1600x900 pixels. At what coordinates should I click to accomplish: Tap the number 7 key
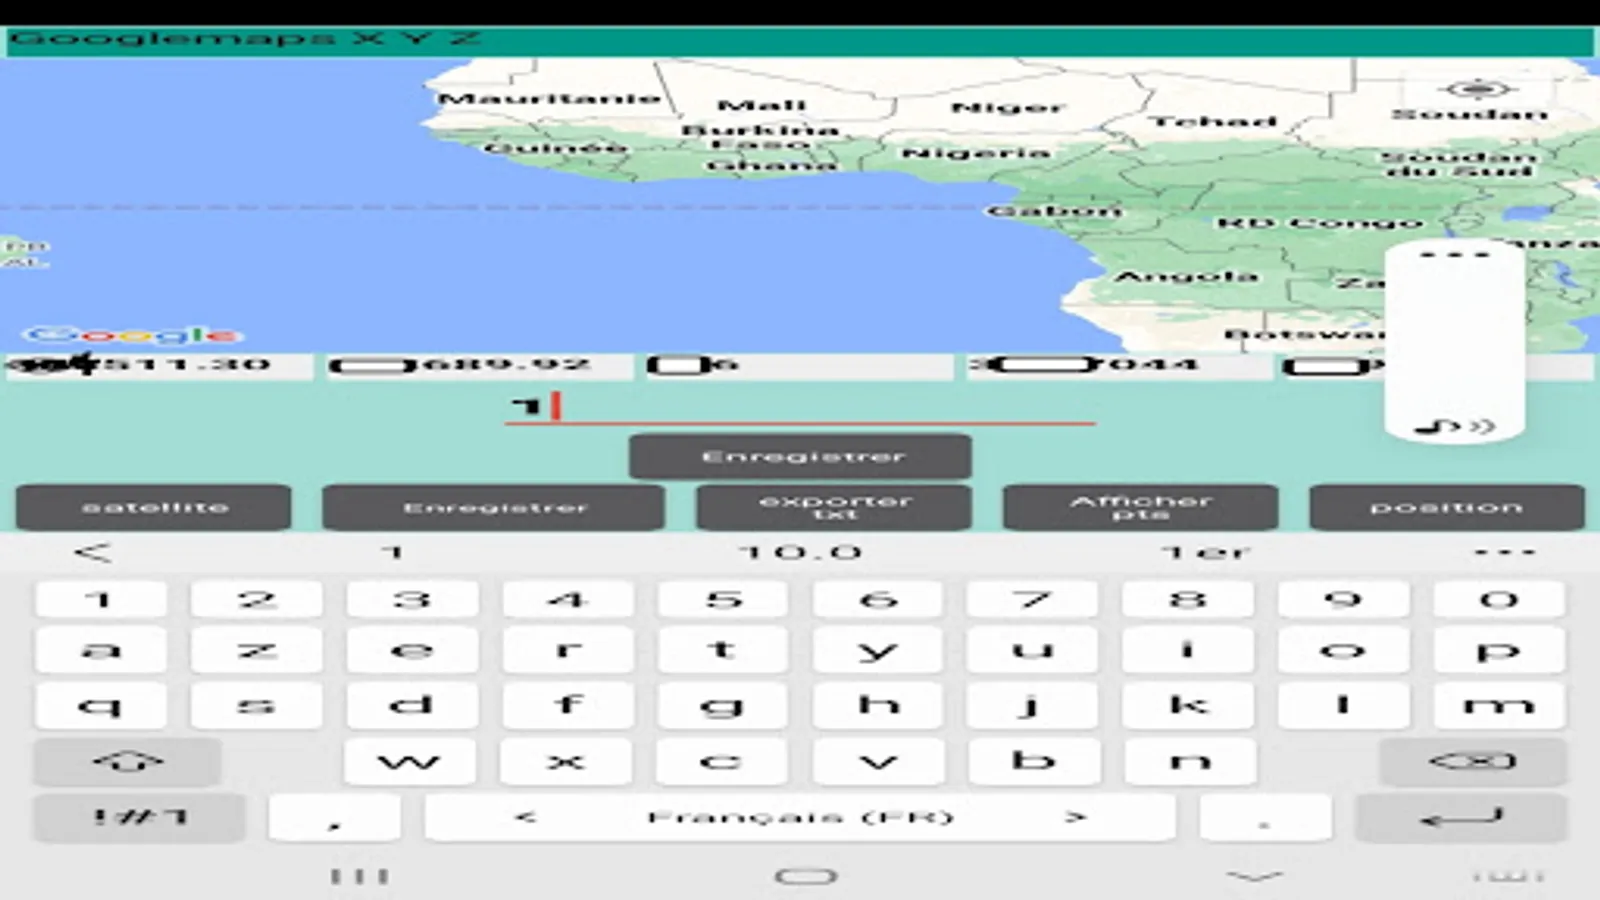(1033, 600)
